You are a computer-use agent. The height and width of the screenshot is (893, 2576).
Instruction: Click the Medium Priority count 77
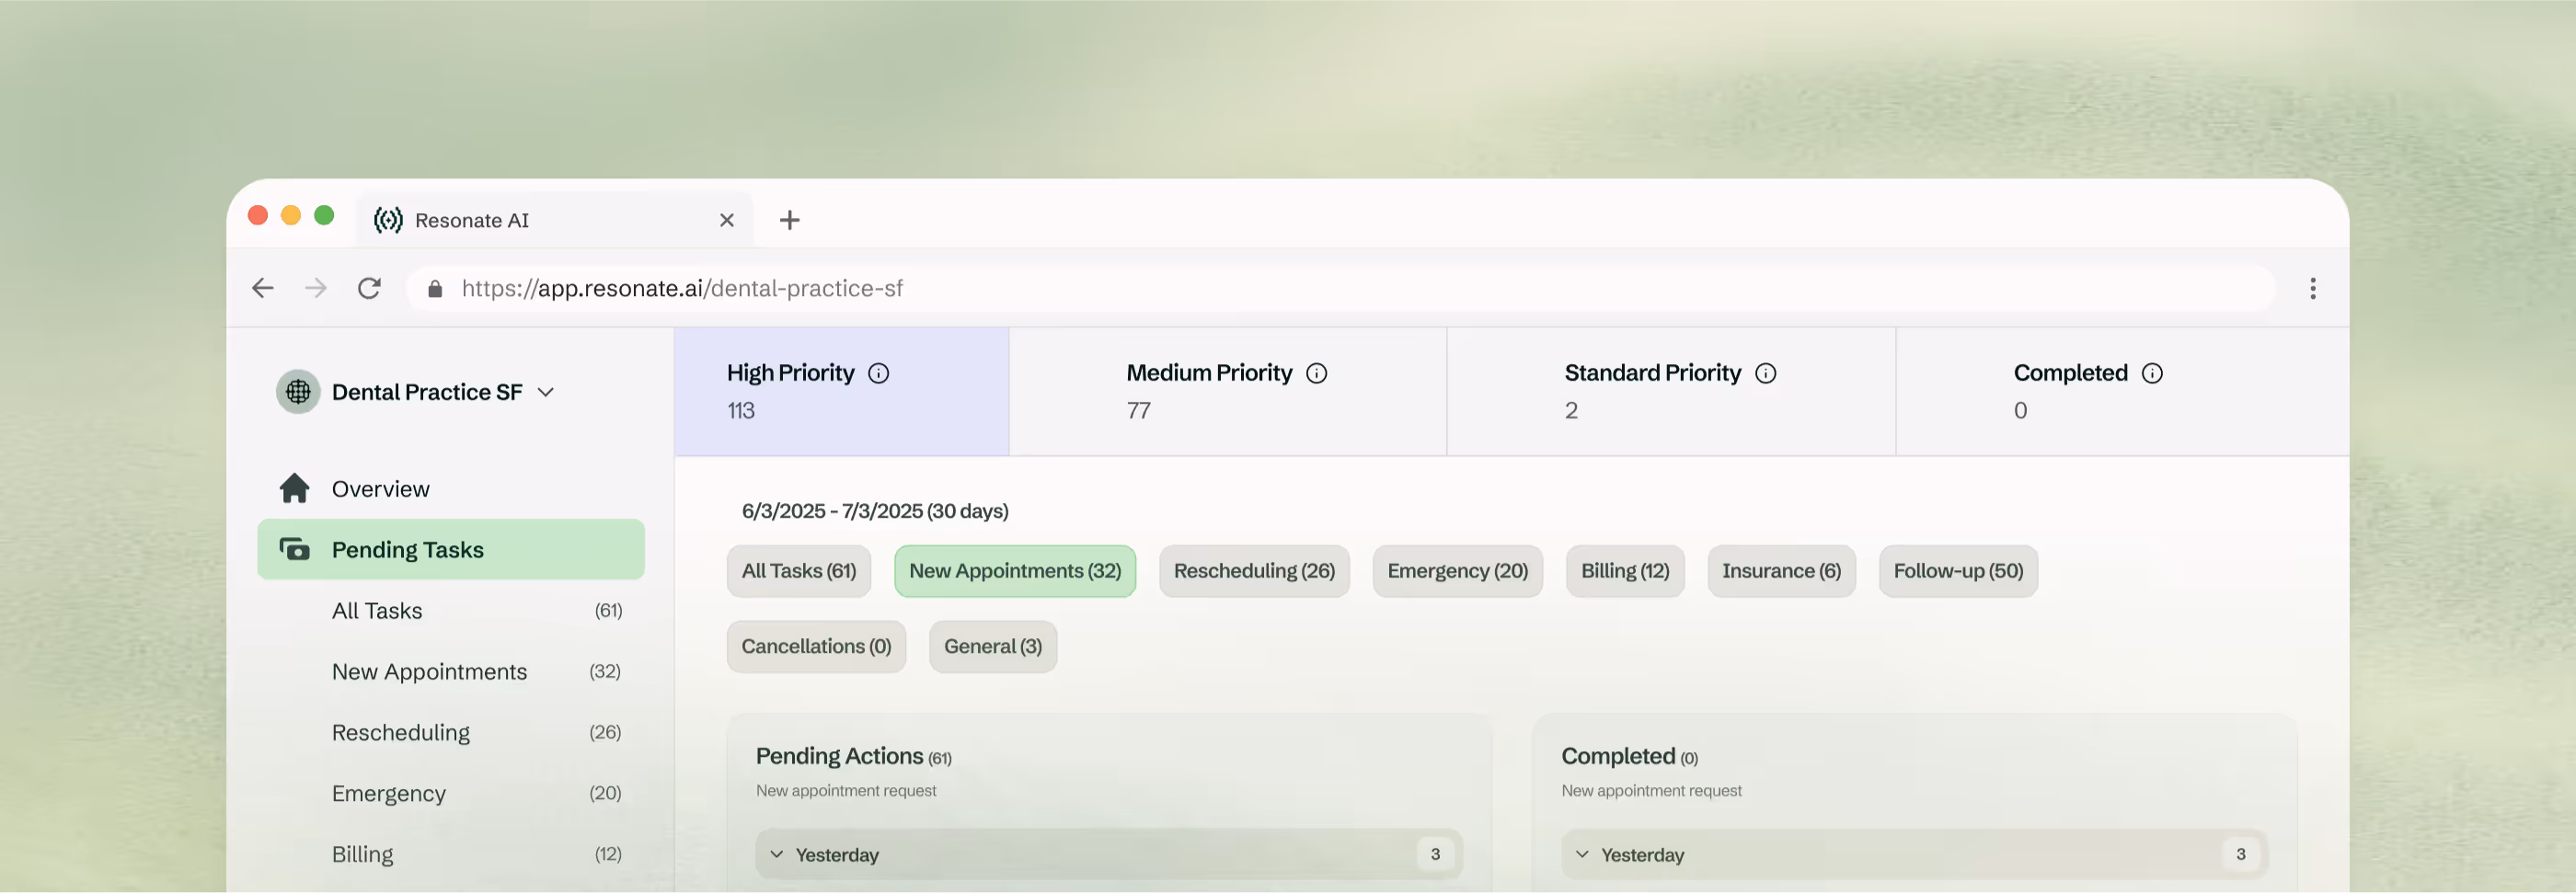click(1138, 410)
